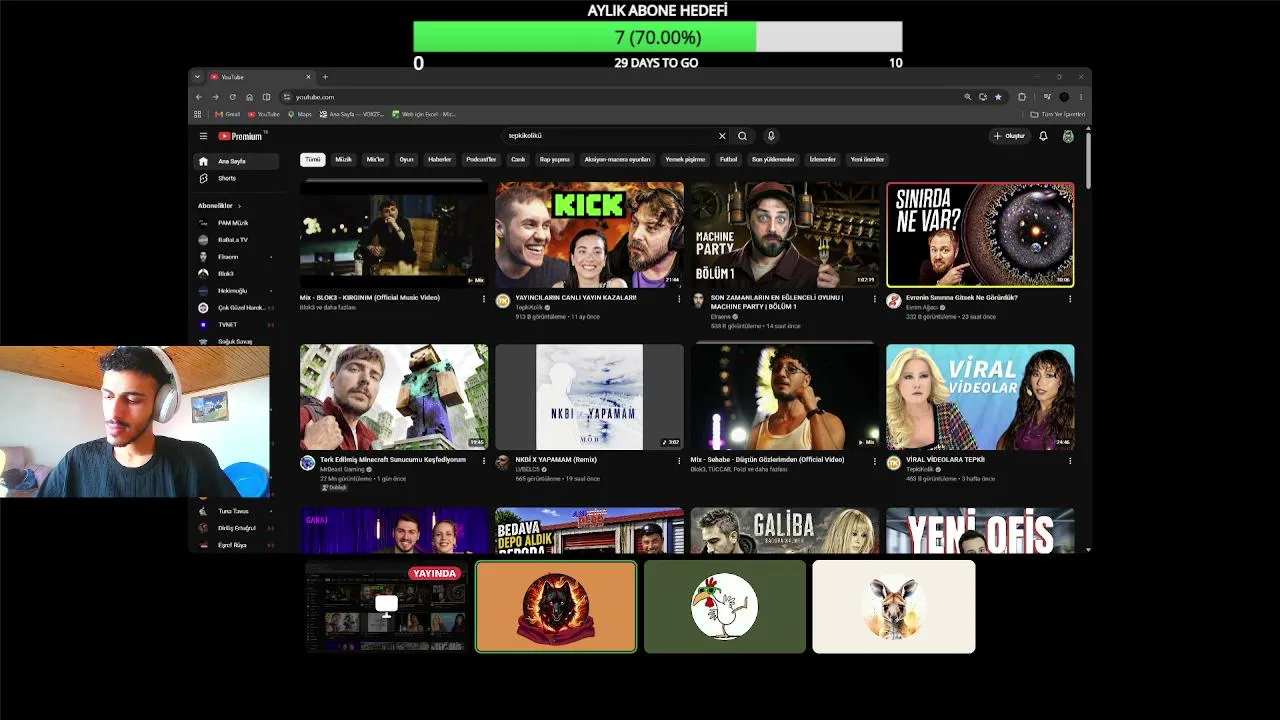
Task: Select the Haberler filter chip
Action: coord(440,159)
